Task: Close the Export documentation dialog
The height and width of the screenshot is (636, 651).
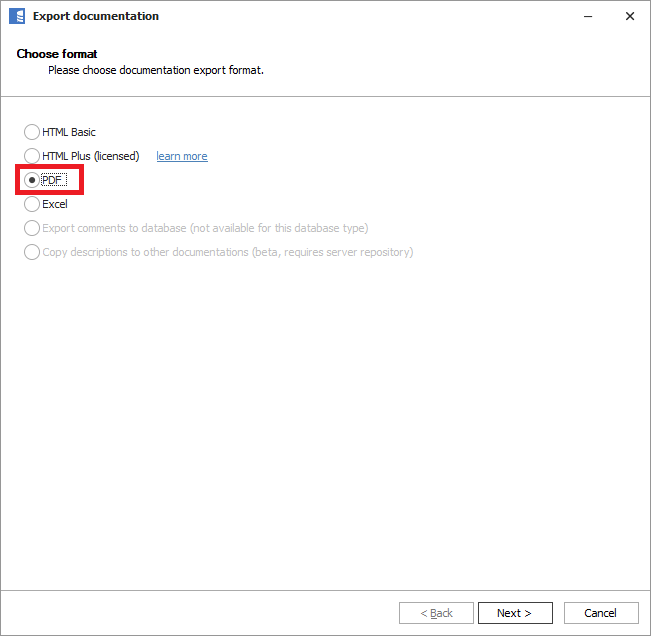Action: click(x=629, y=16)
